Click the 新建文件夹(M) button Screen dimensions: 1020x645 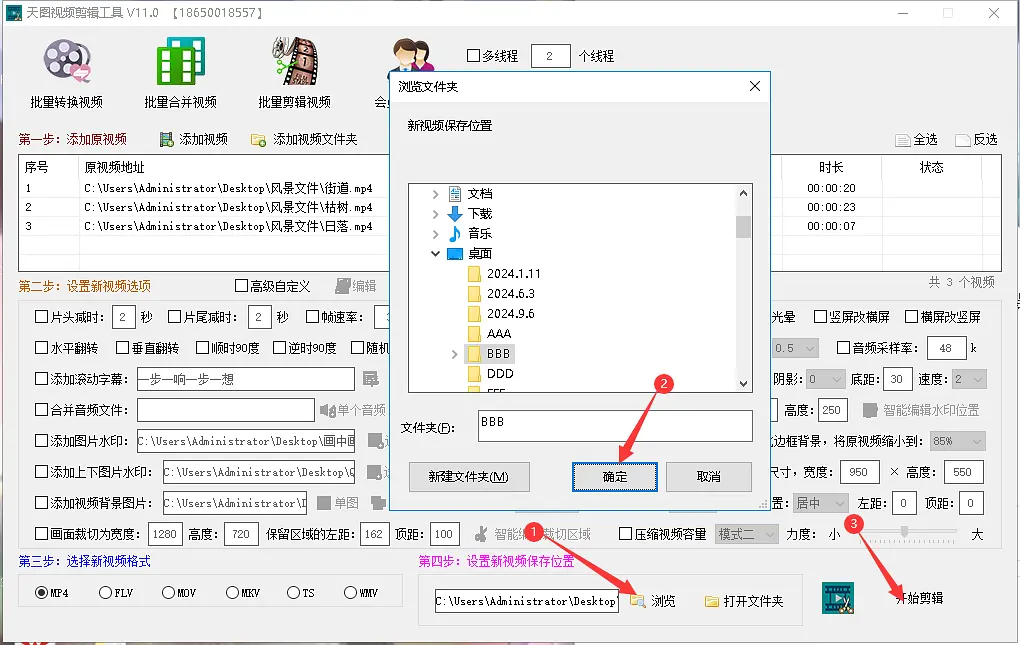[468, 477]
